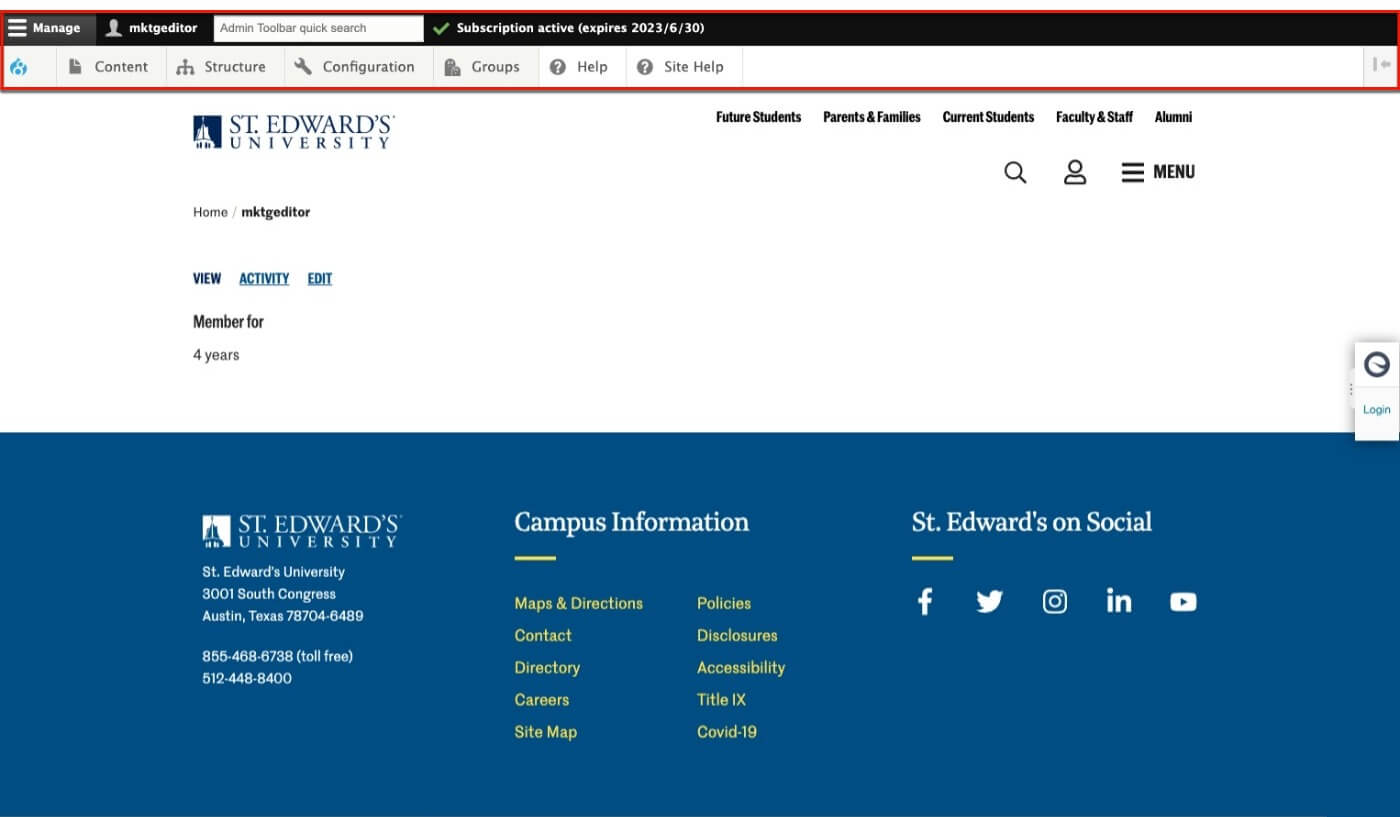Toggle toolbar orientation with the arrow button

pos(1381,66)
